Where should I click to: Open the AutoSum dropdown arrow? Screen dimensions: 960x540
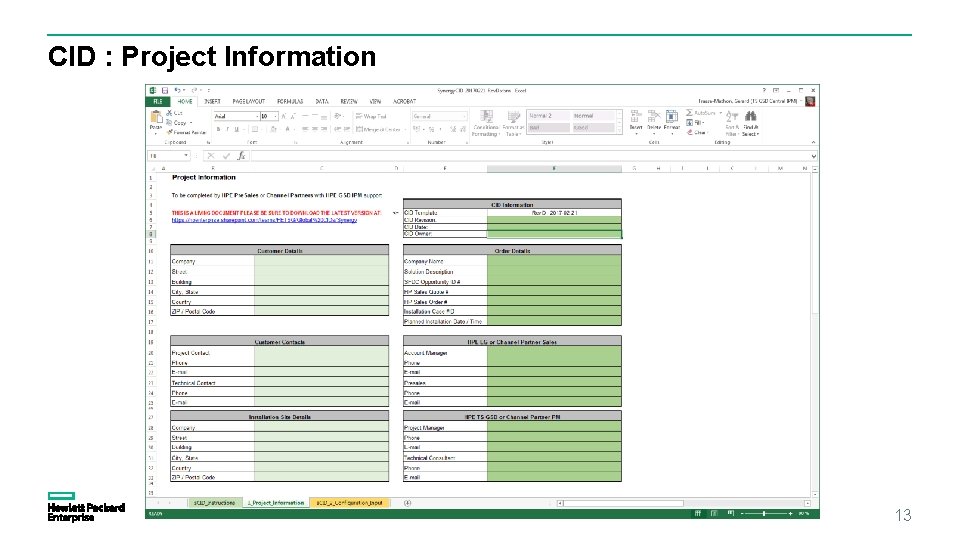coord(720,113)
